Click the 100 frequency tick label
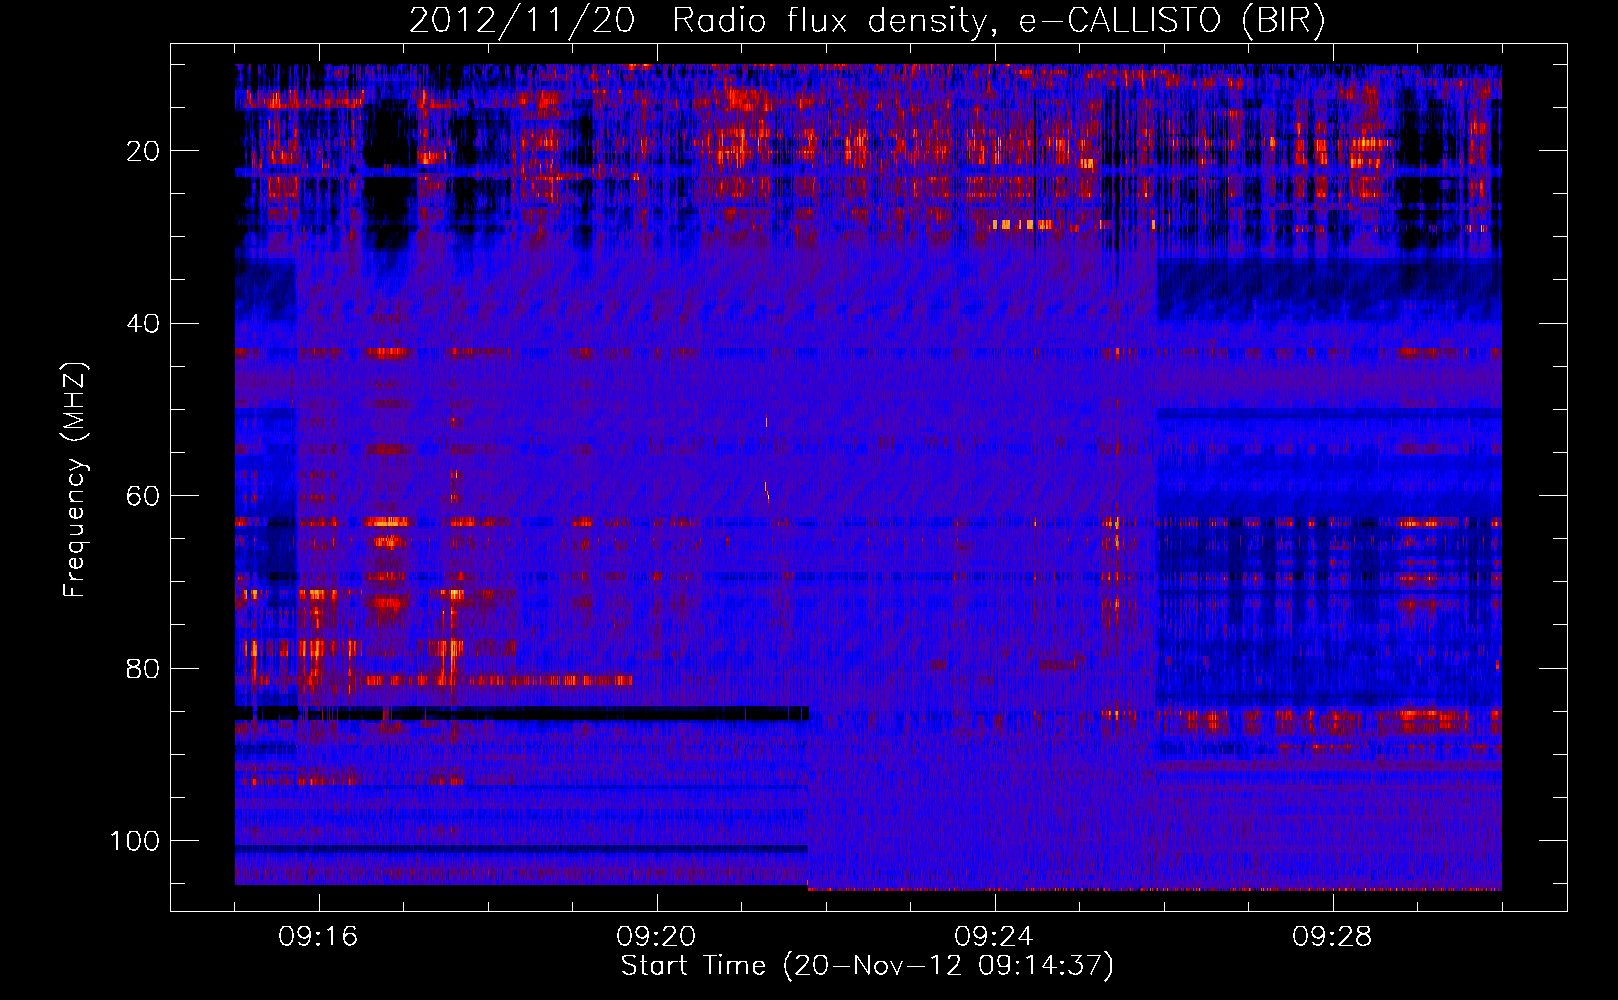1618x1000 pixels. [135, 841]
